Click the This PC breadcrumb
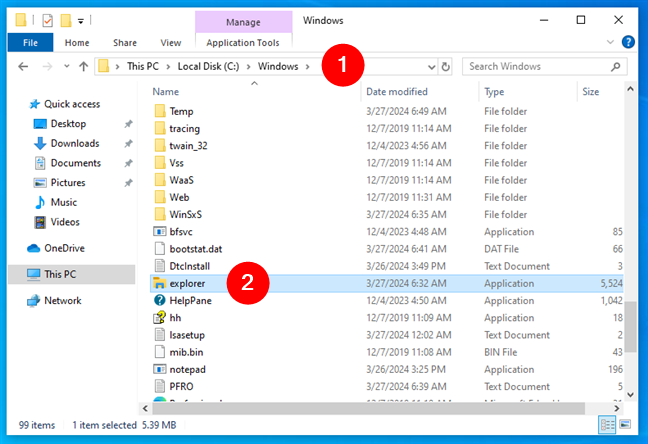The image size is (648, 444). click(143, 66)
